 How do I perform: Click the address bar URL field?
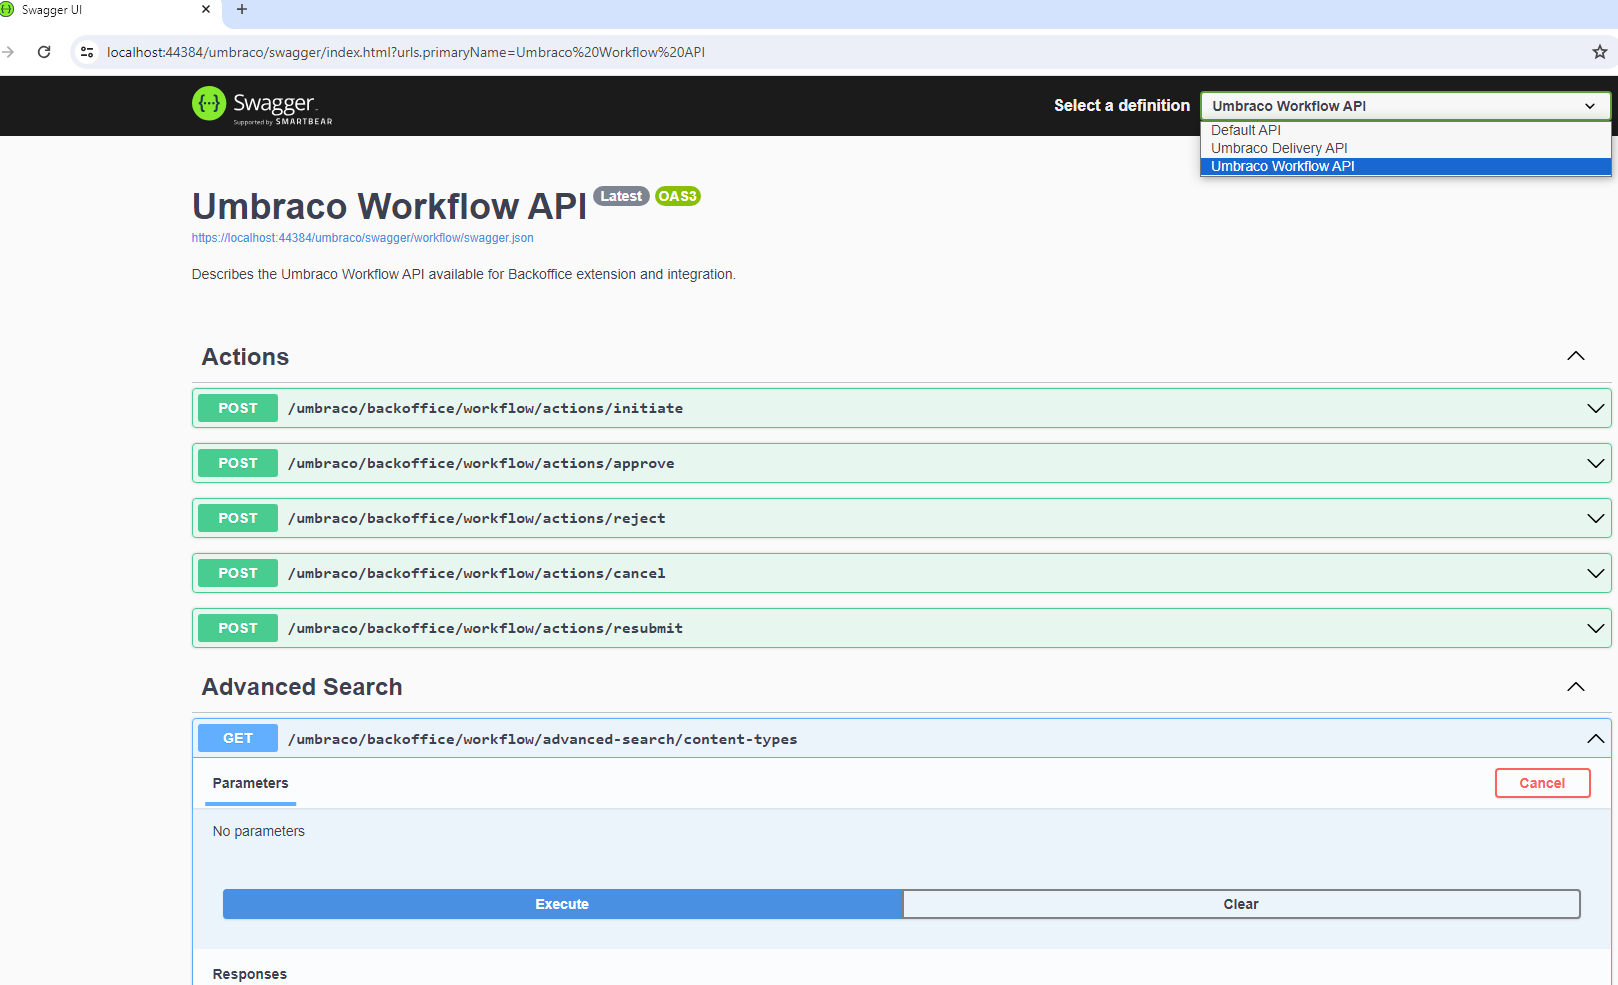click(406, 52)
